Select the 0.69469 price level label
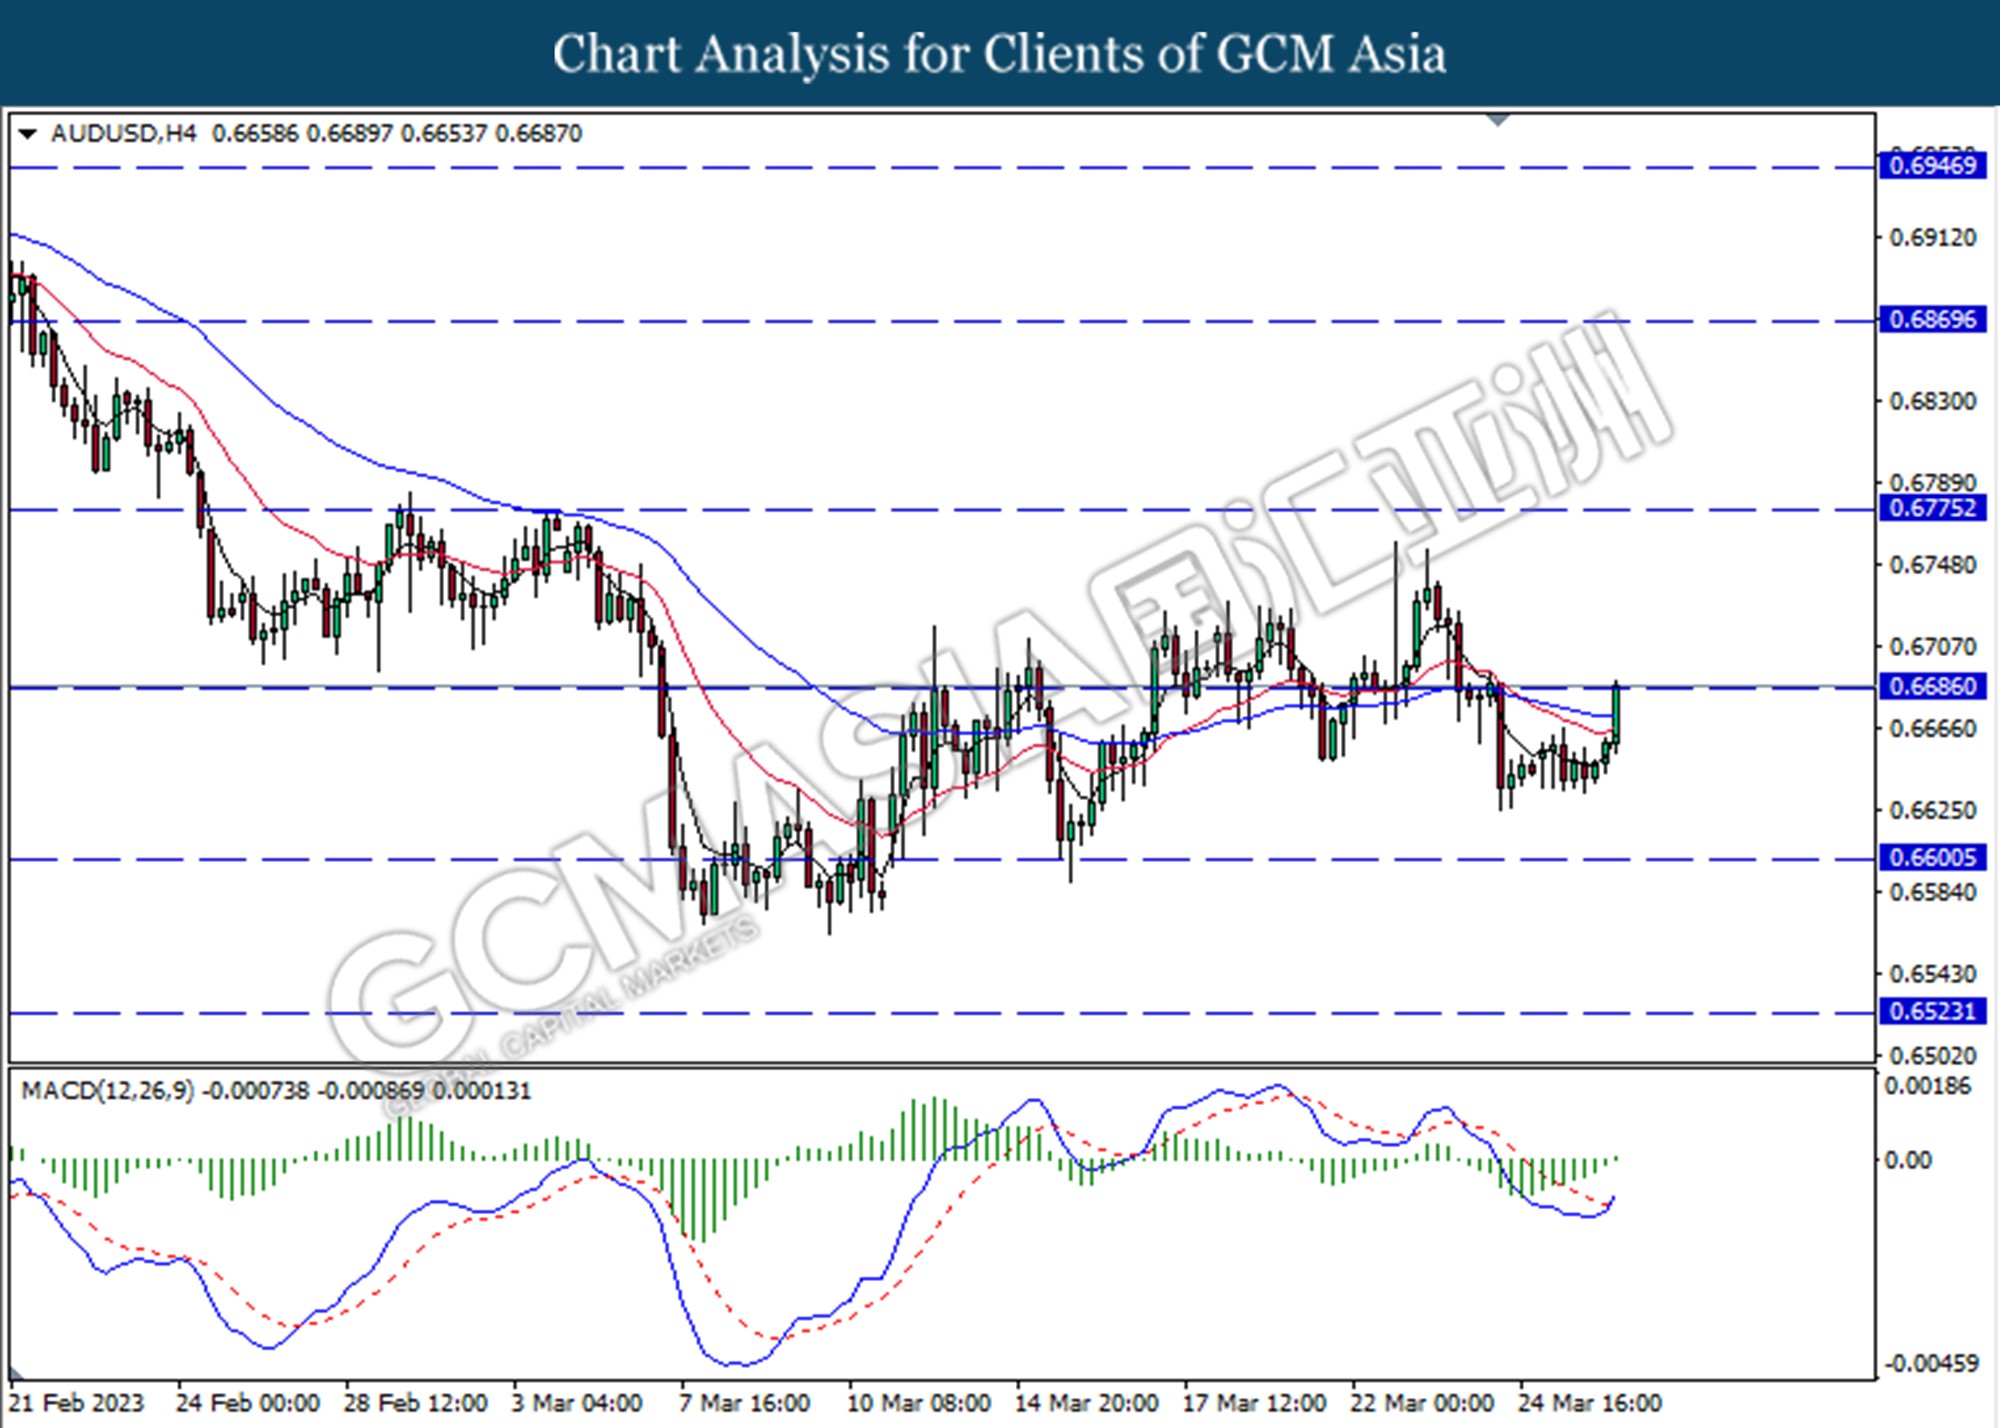2000x1428 pixels. point(1932,165)
